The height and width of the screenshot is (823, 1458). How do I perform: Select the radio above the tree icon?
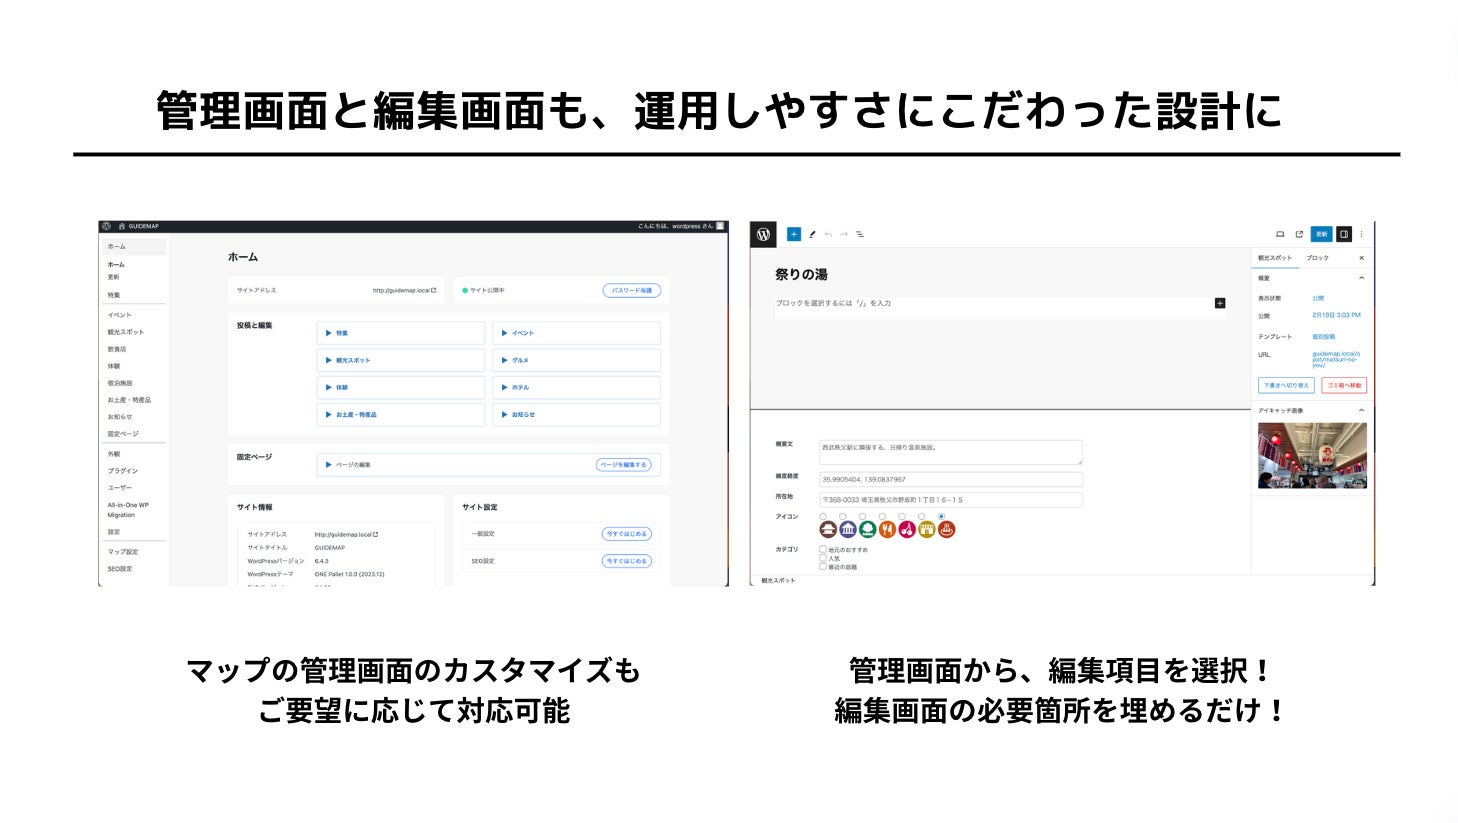click(863, 516)
